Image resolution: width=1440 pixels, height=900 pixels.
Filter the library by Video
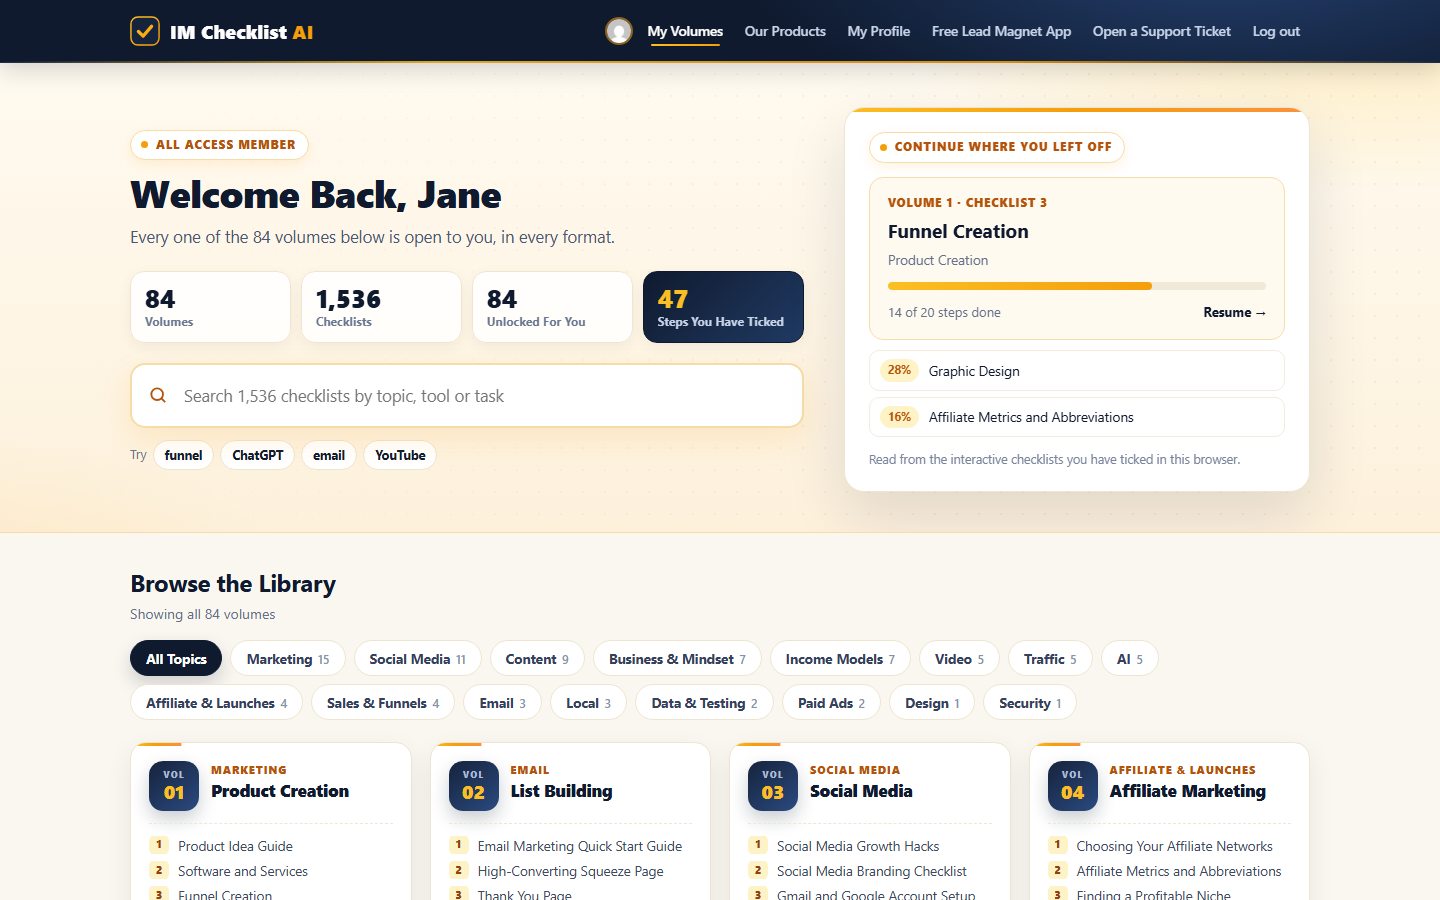coord(959,659)
